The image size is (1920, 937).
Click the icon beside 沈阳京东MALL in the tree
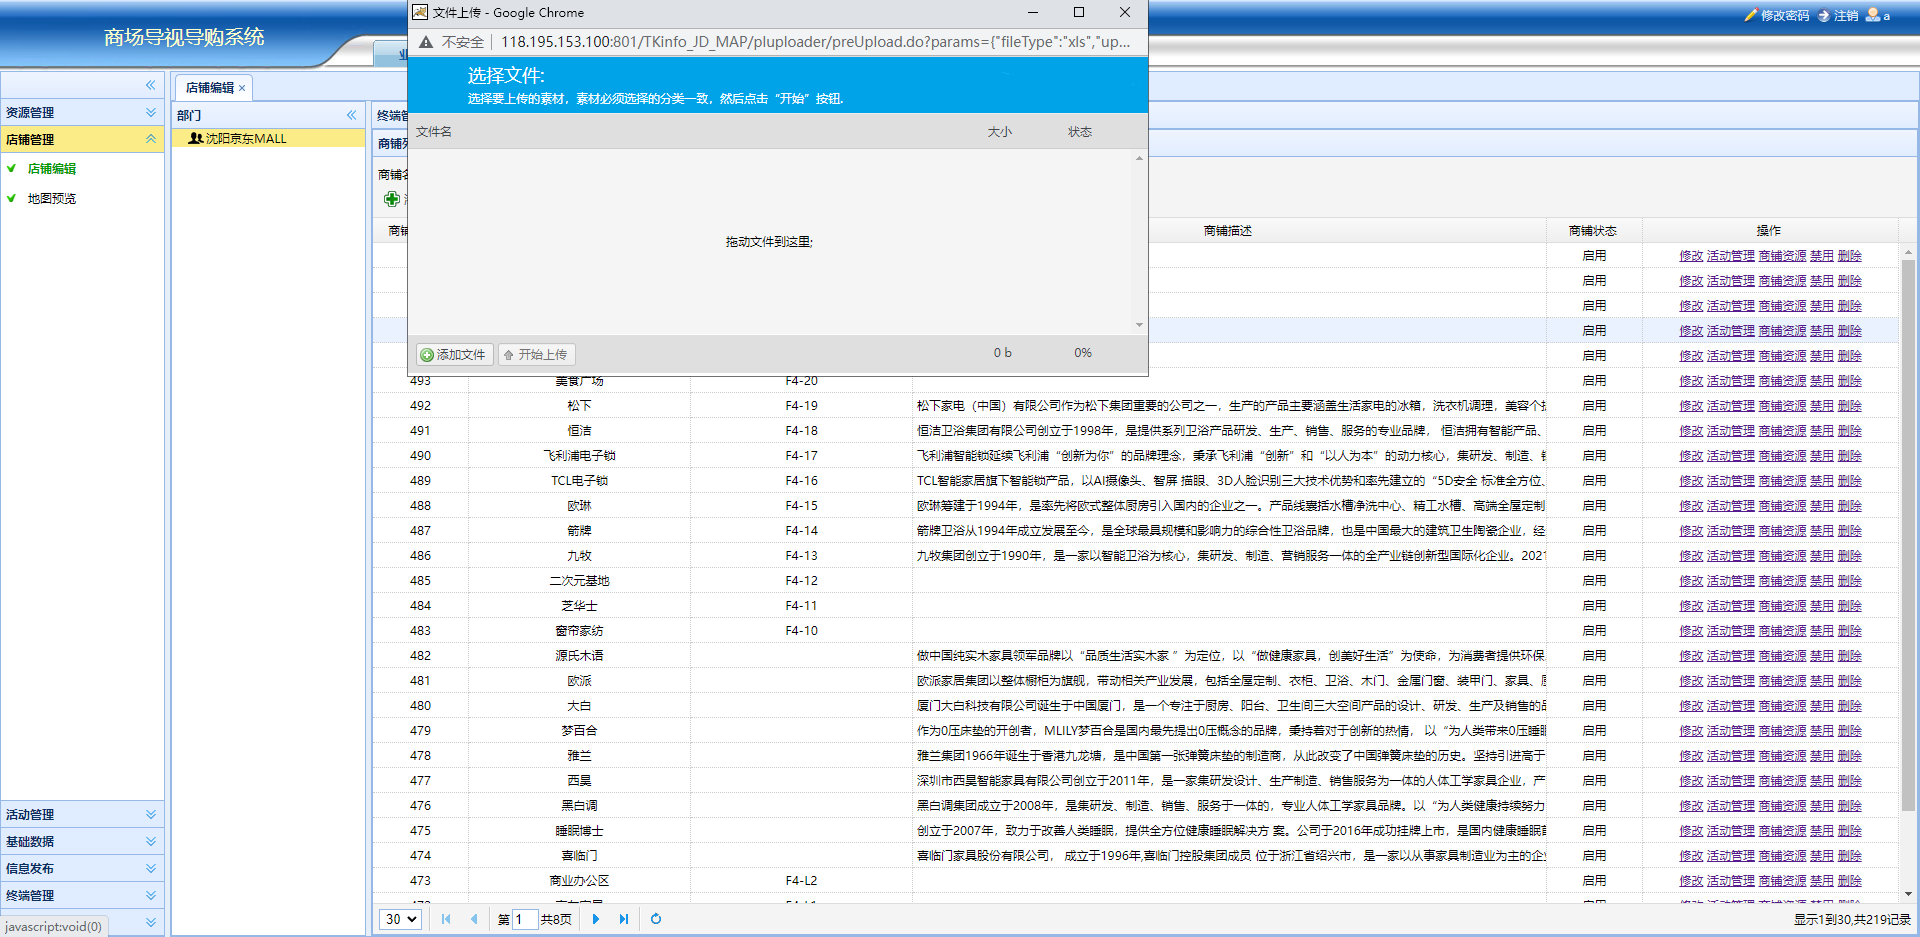(196, 138)
